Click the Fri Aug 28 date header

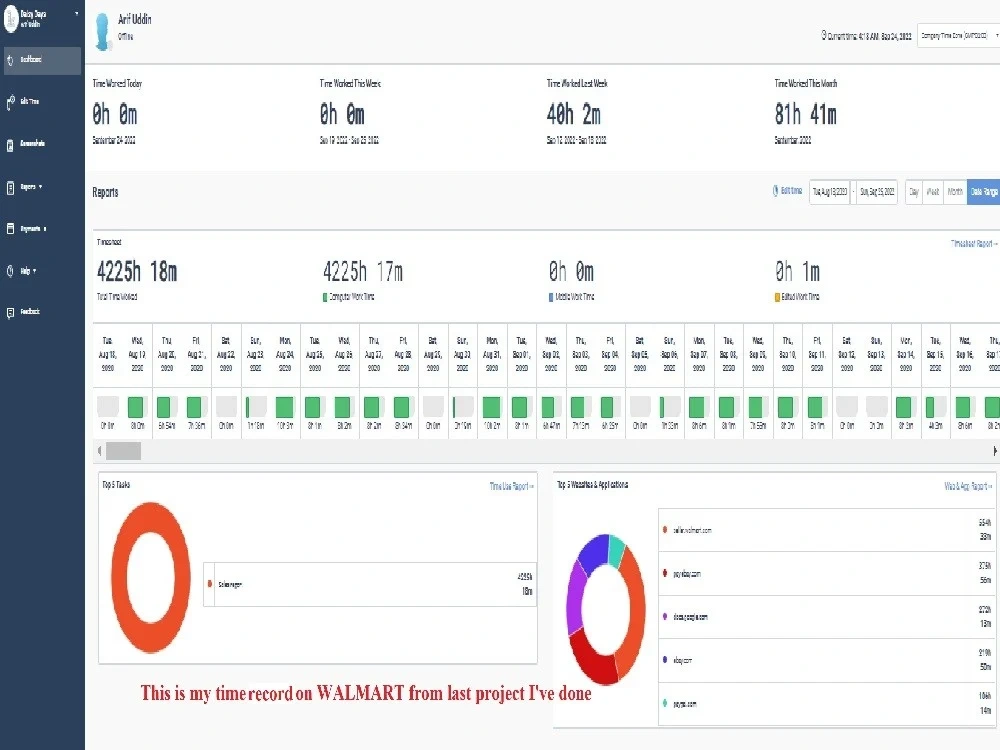[x=403, y=355]
